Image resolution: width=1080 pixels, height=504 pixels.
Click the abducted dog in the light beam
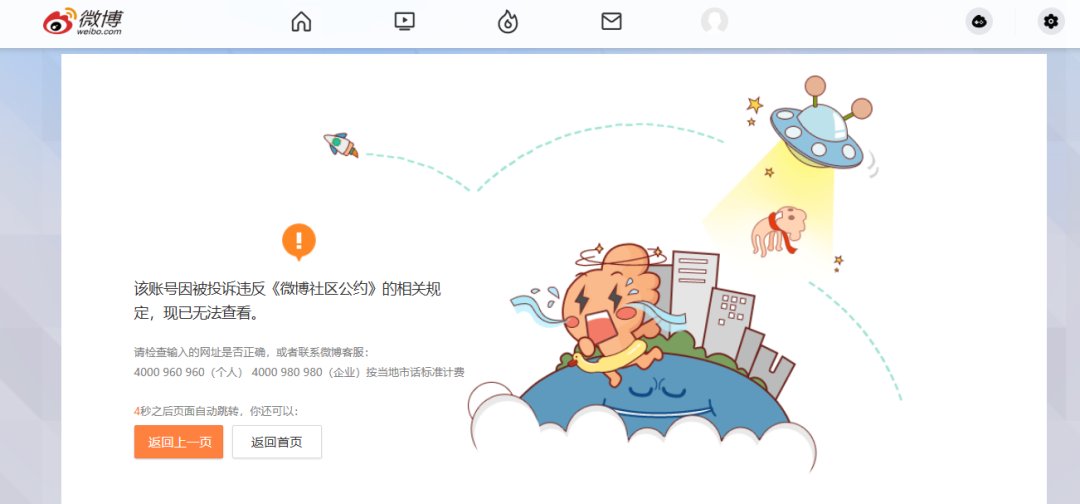[778, 231]
